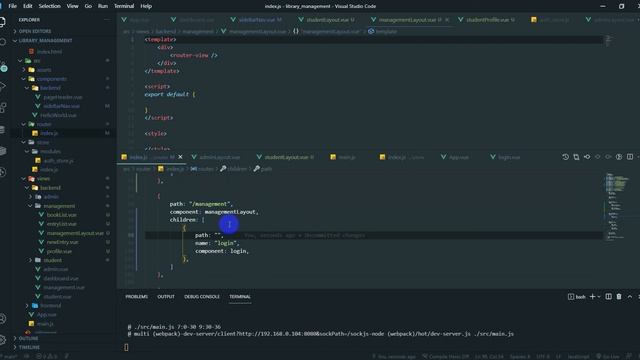
Task: Collapse the views folder
Action: tap(43, 179)
